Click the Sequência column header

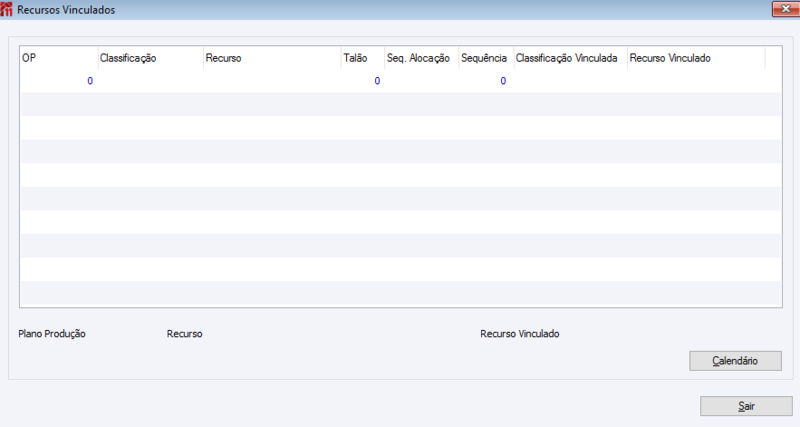click(x=486, y=58)
